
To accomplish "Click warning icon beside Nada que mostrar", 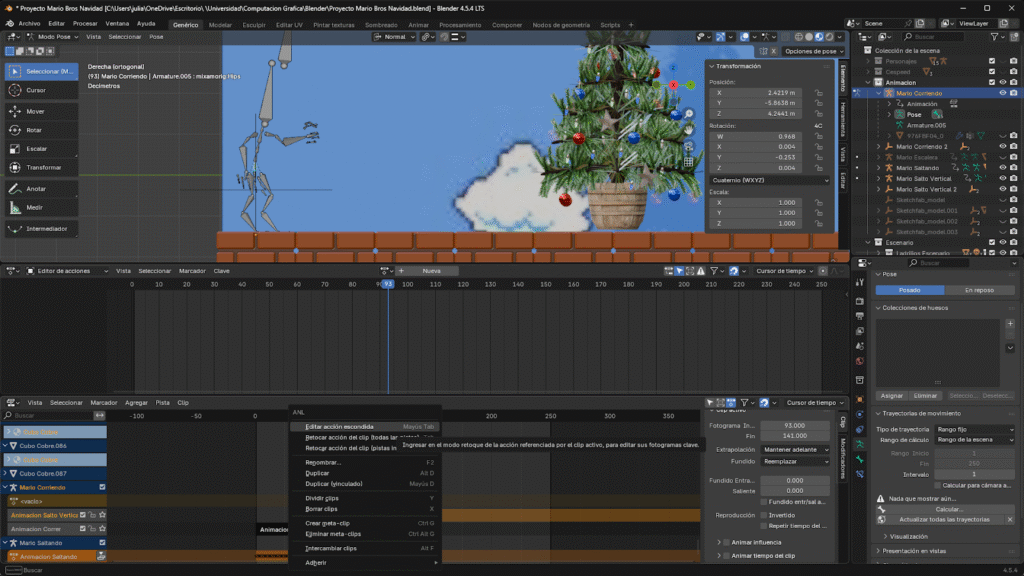I will [x=881, y=498].
